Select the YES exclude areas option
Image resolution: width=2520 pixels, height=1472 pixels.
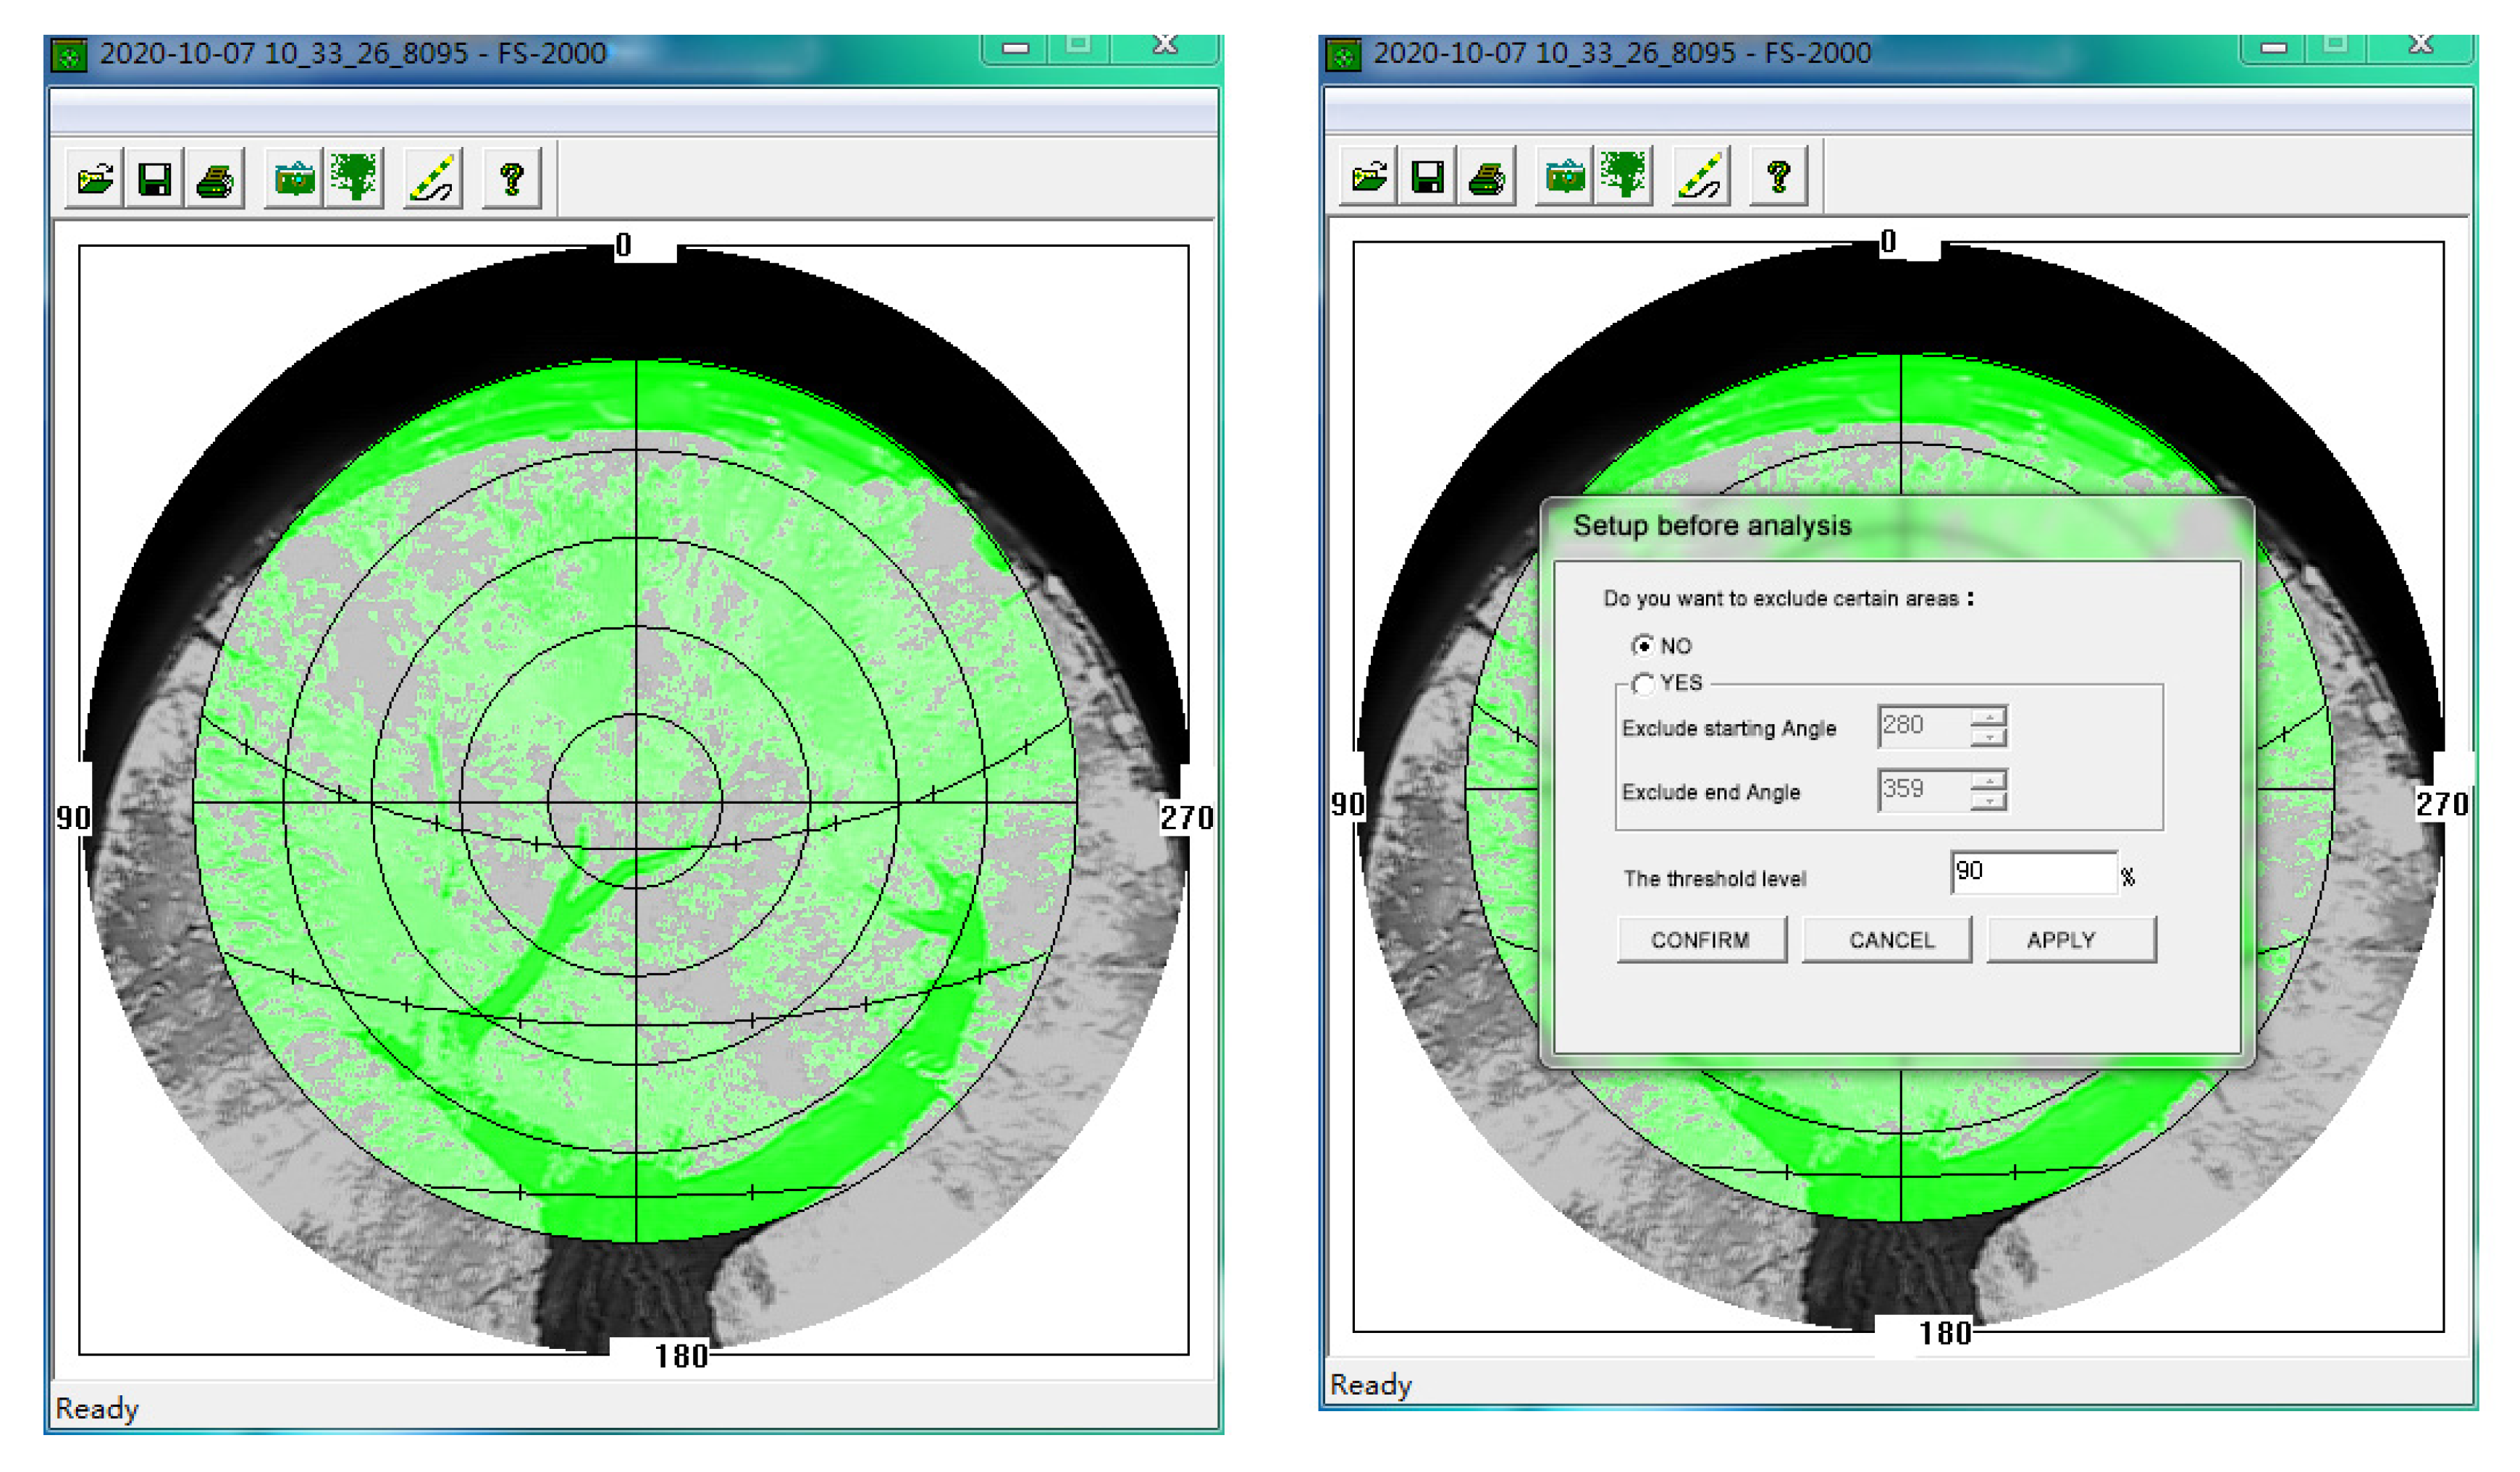click(x=1642, y=684)
